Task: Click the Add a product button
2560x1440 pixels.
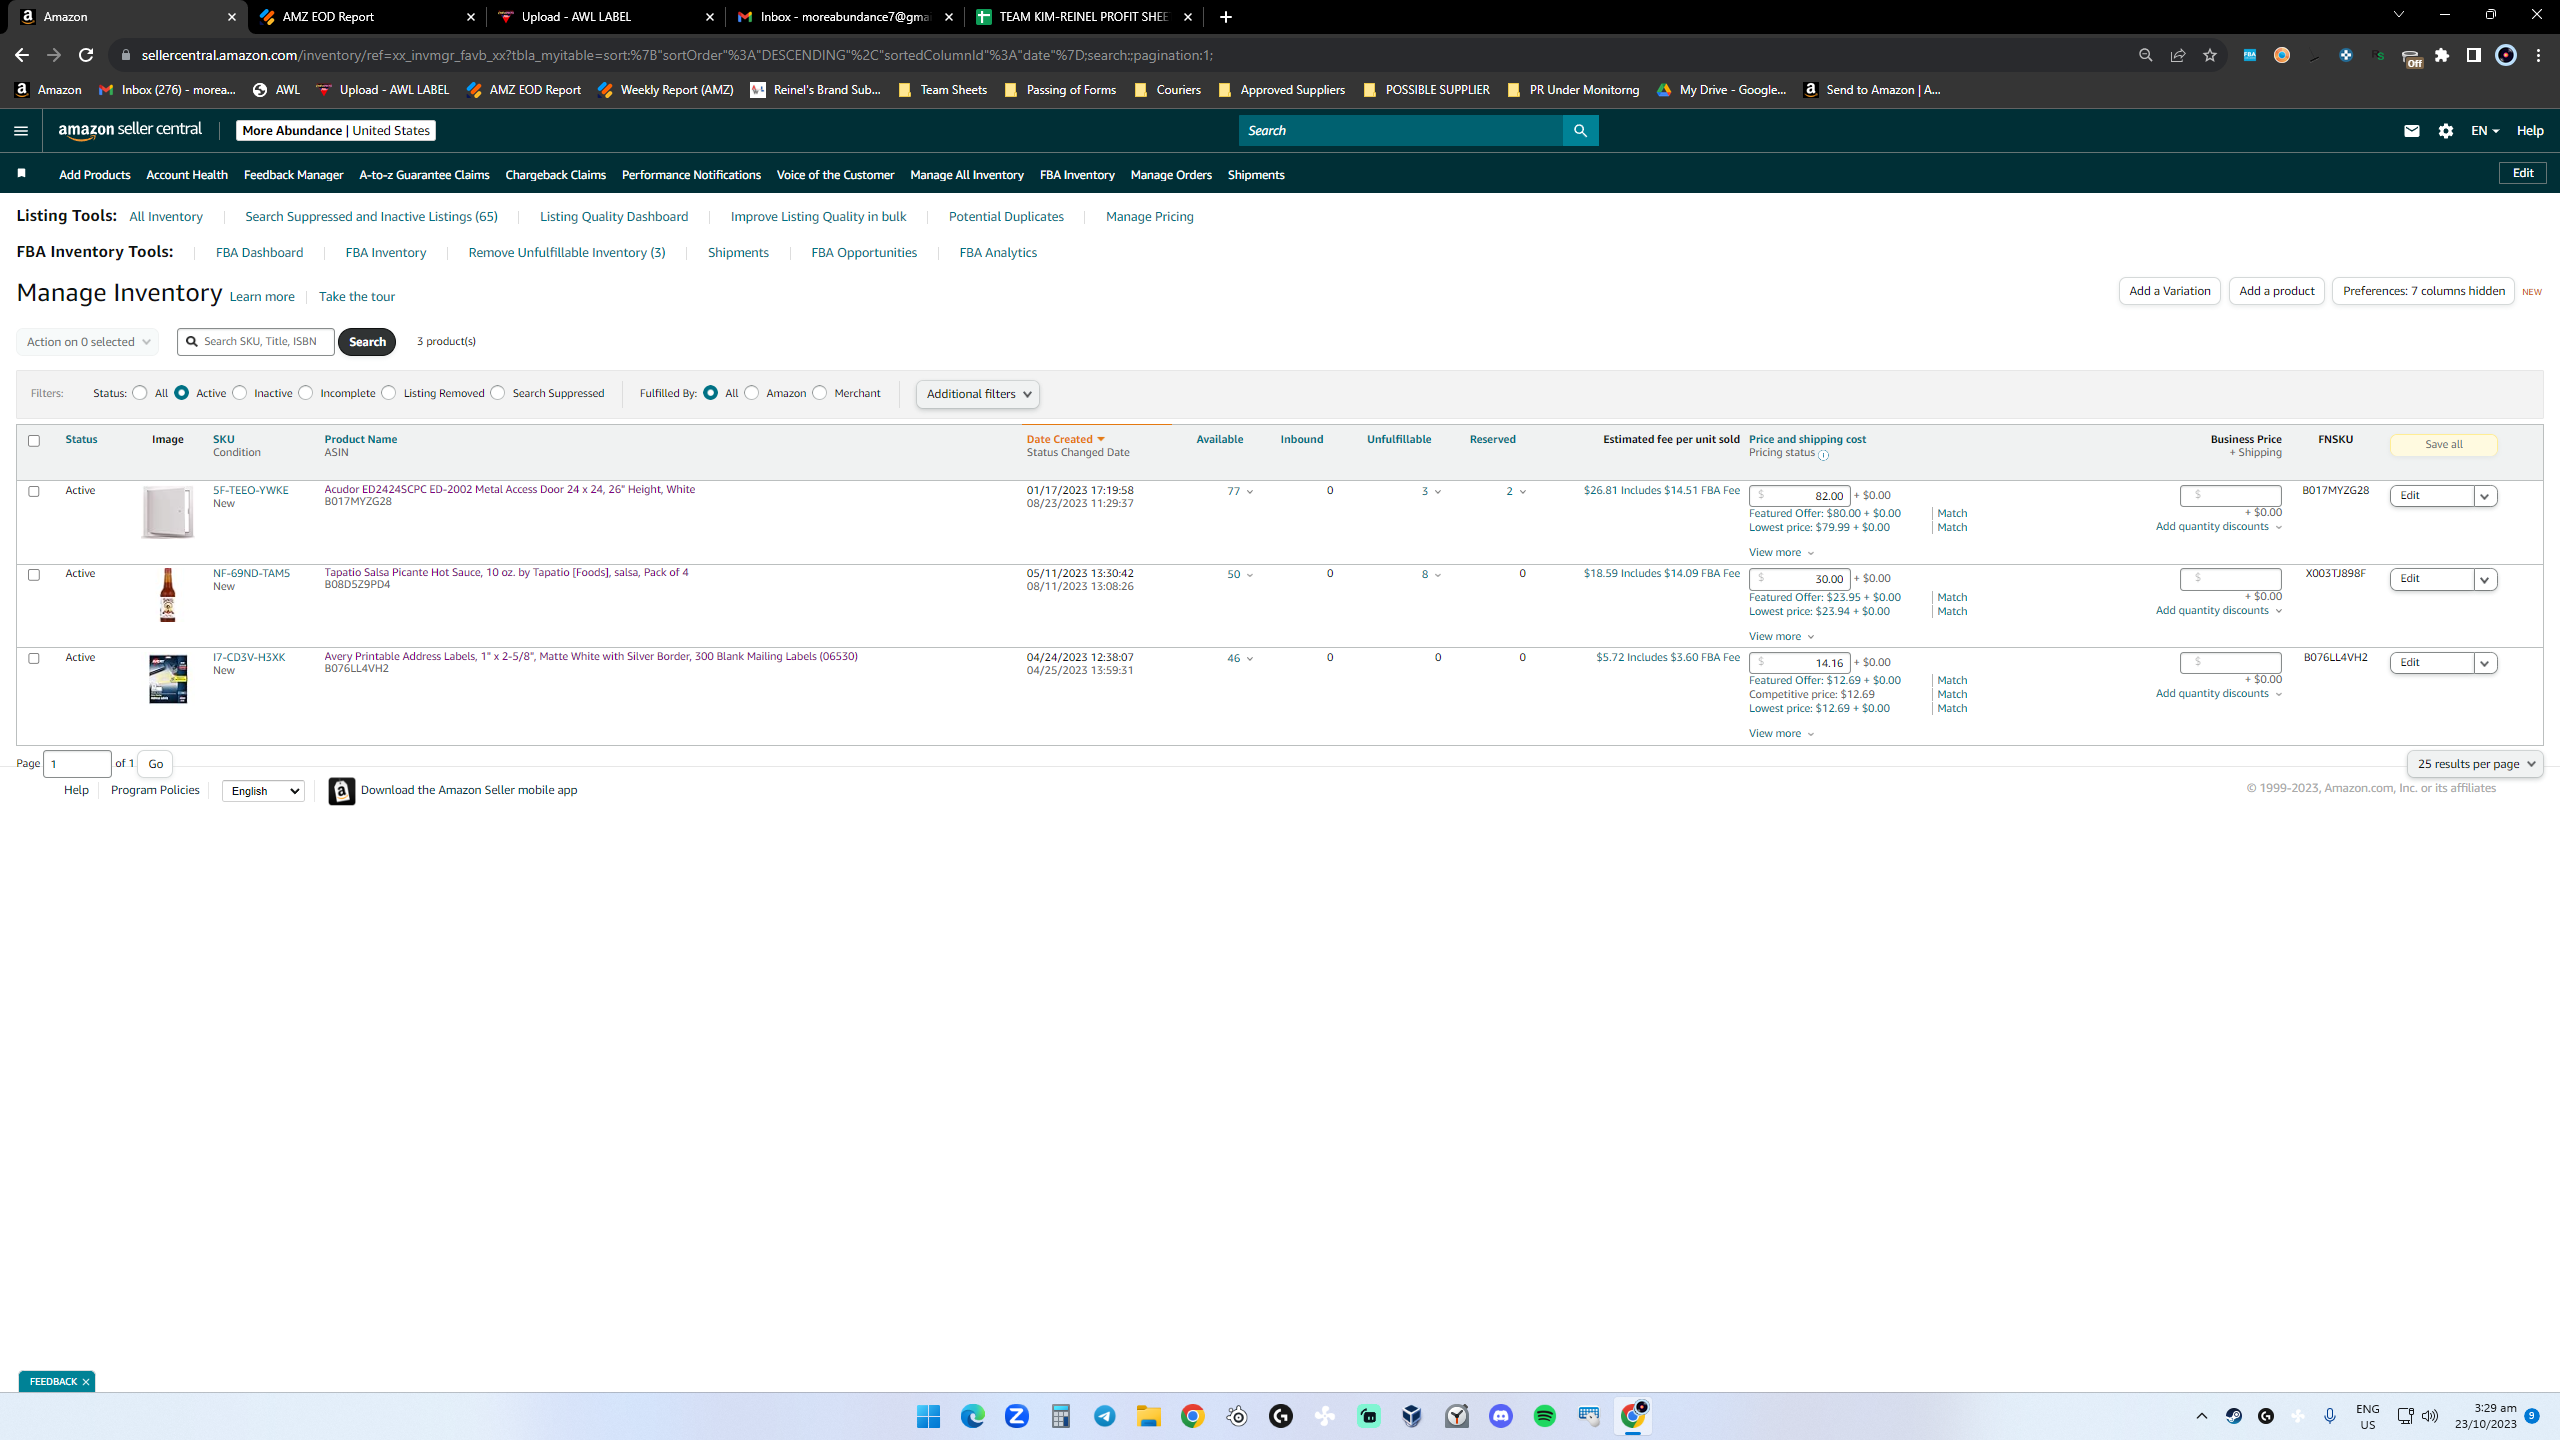Action: 2277,291
